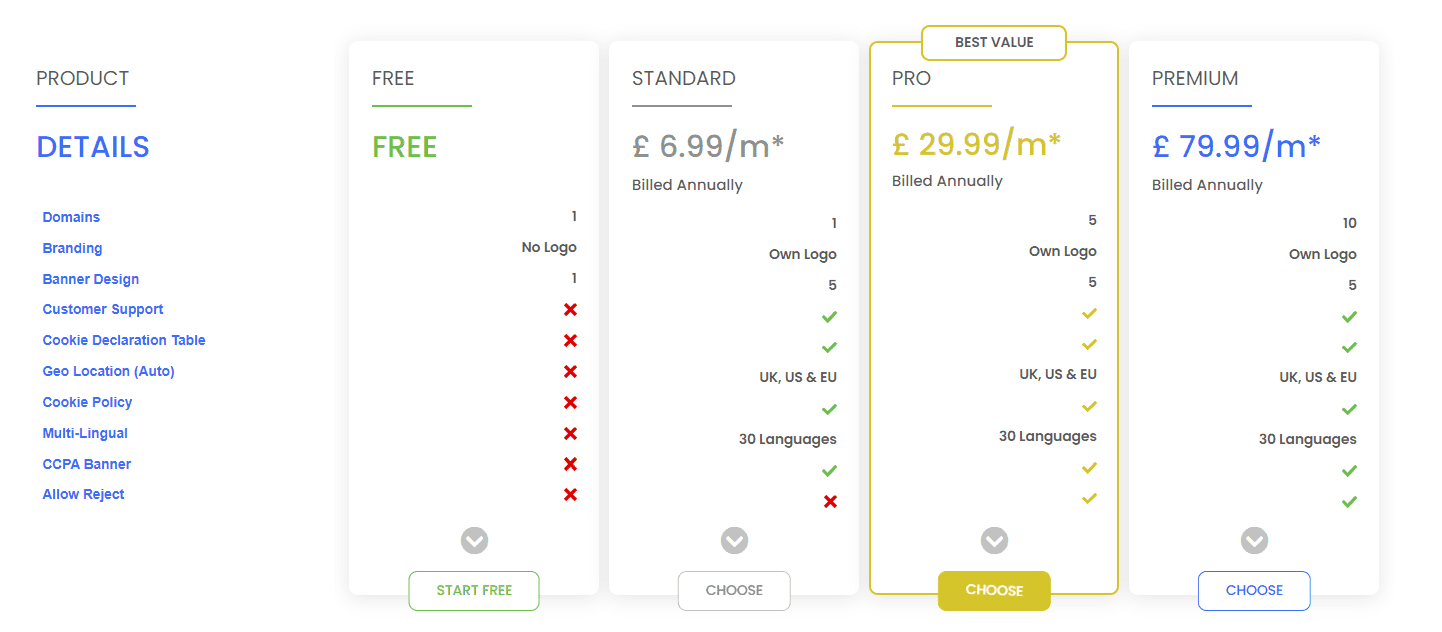Choose the Pro plan
1442x632 pixels.
(x=994, y=591)
